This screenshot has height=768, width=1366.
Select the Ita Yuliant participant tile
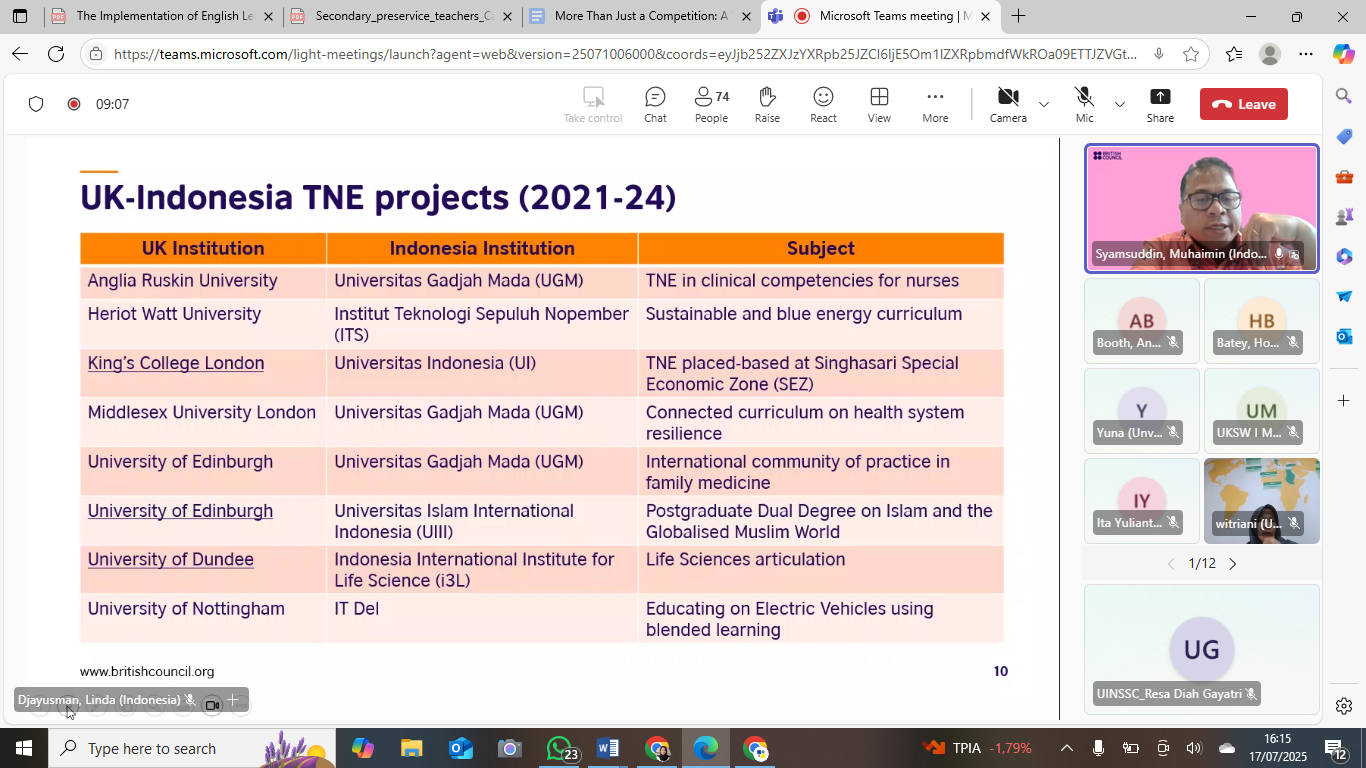coord(1142,501)
